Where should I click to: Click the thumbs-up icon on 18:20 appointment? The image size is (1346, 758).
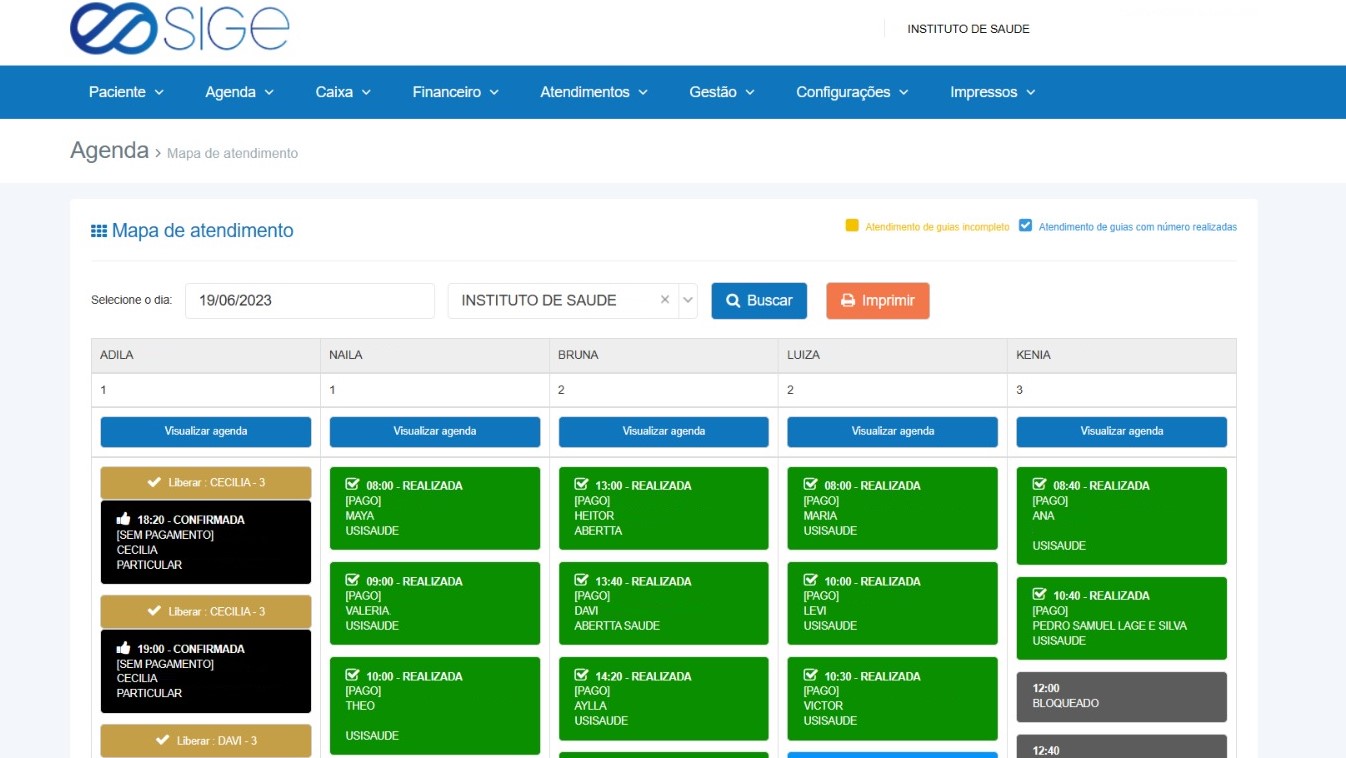pos(124,519)
